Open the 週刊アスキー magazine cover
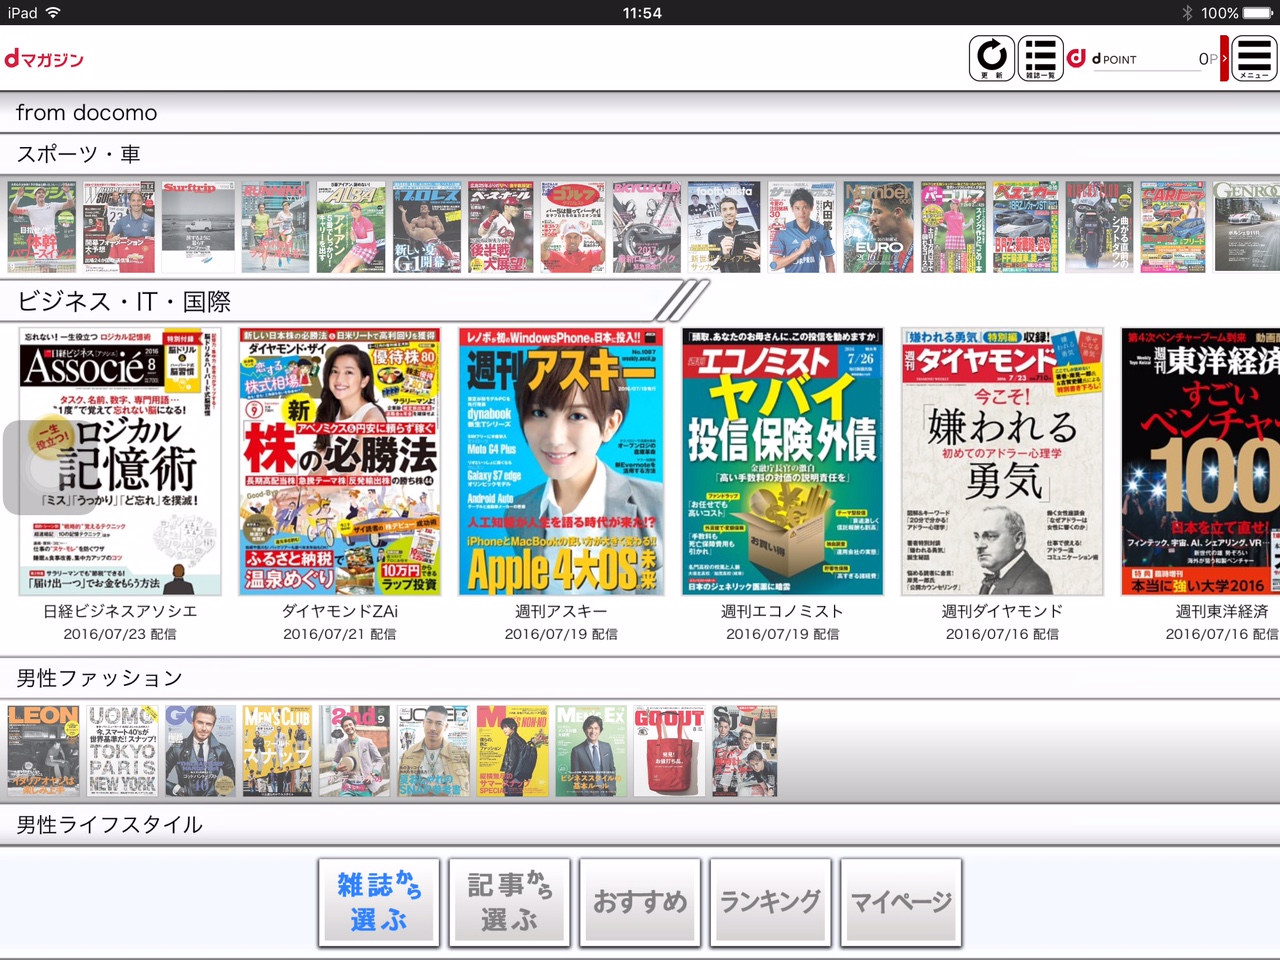Image resolution: width=1280 pixels, height=960 pixels. click(561, 461)
